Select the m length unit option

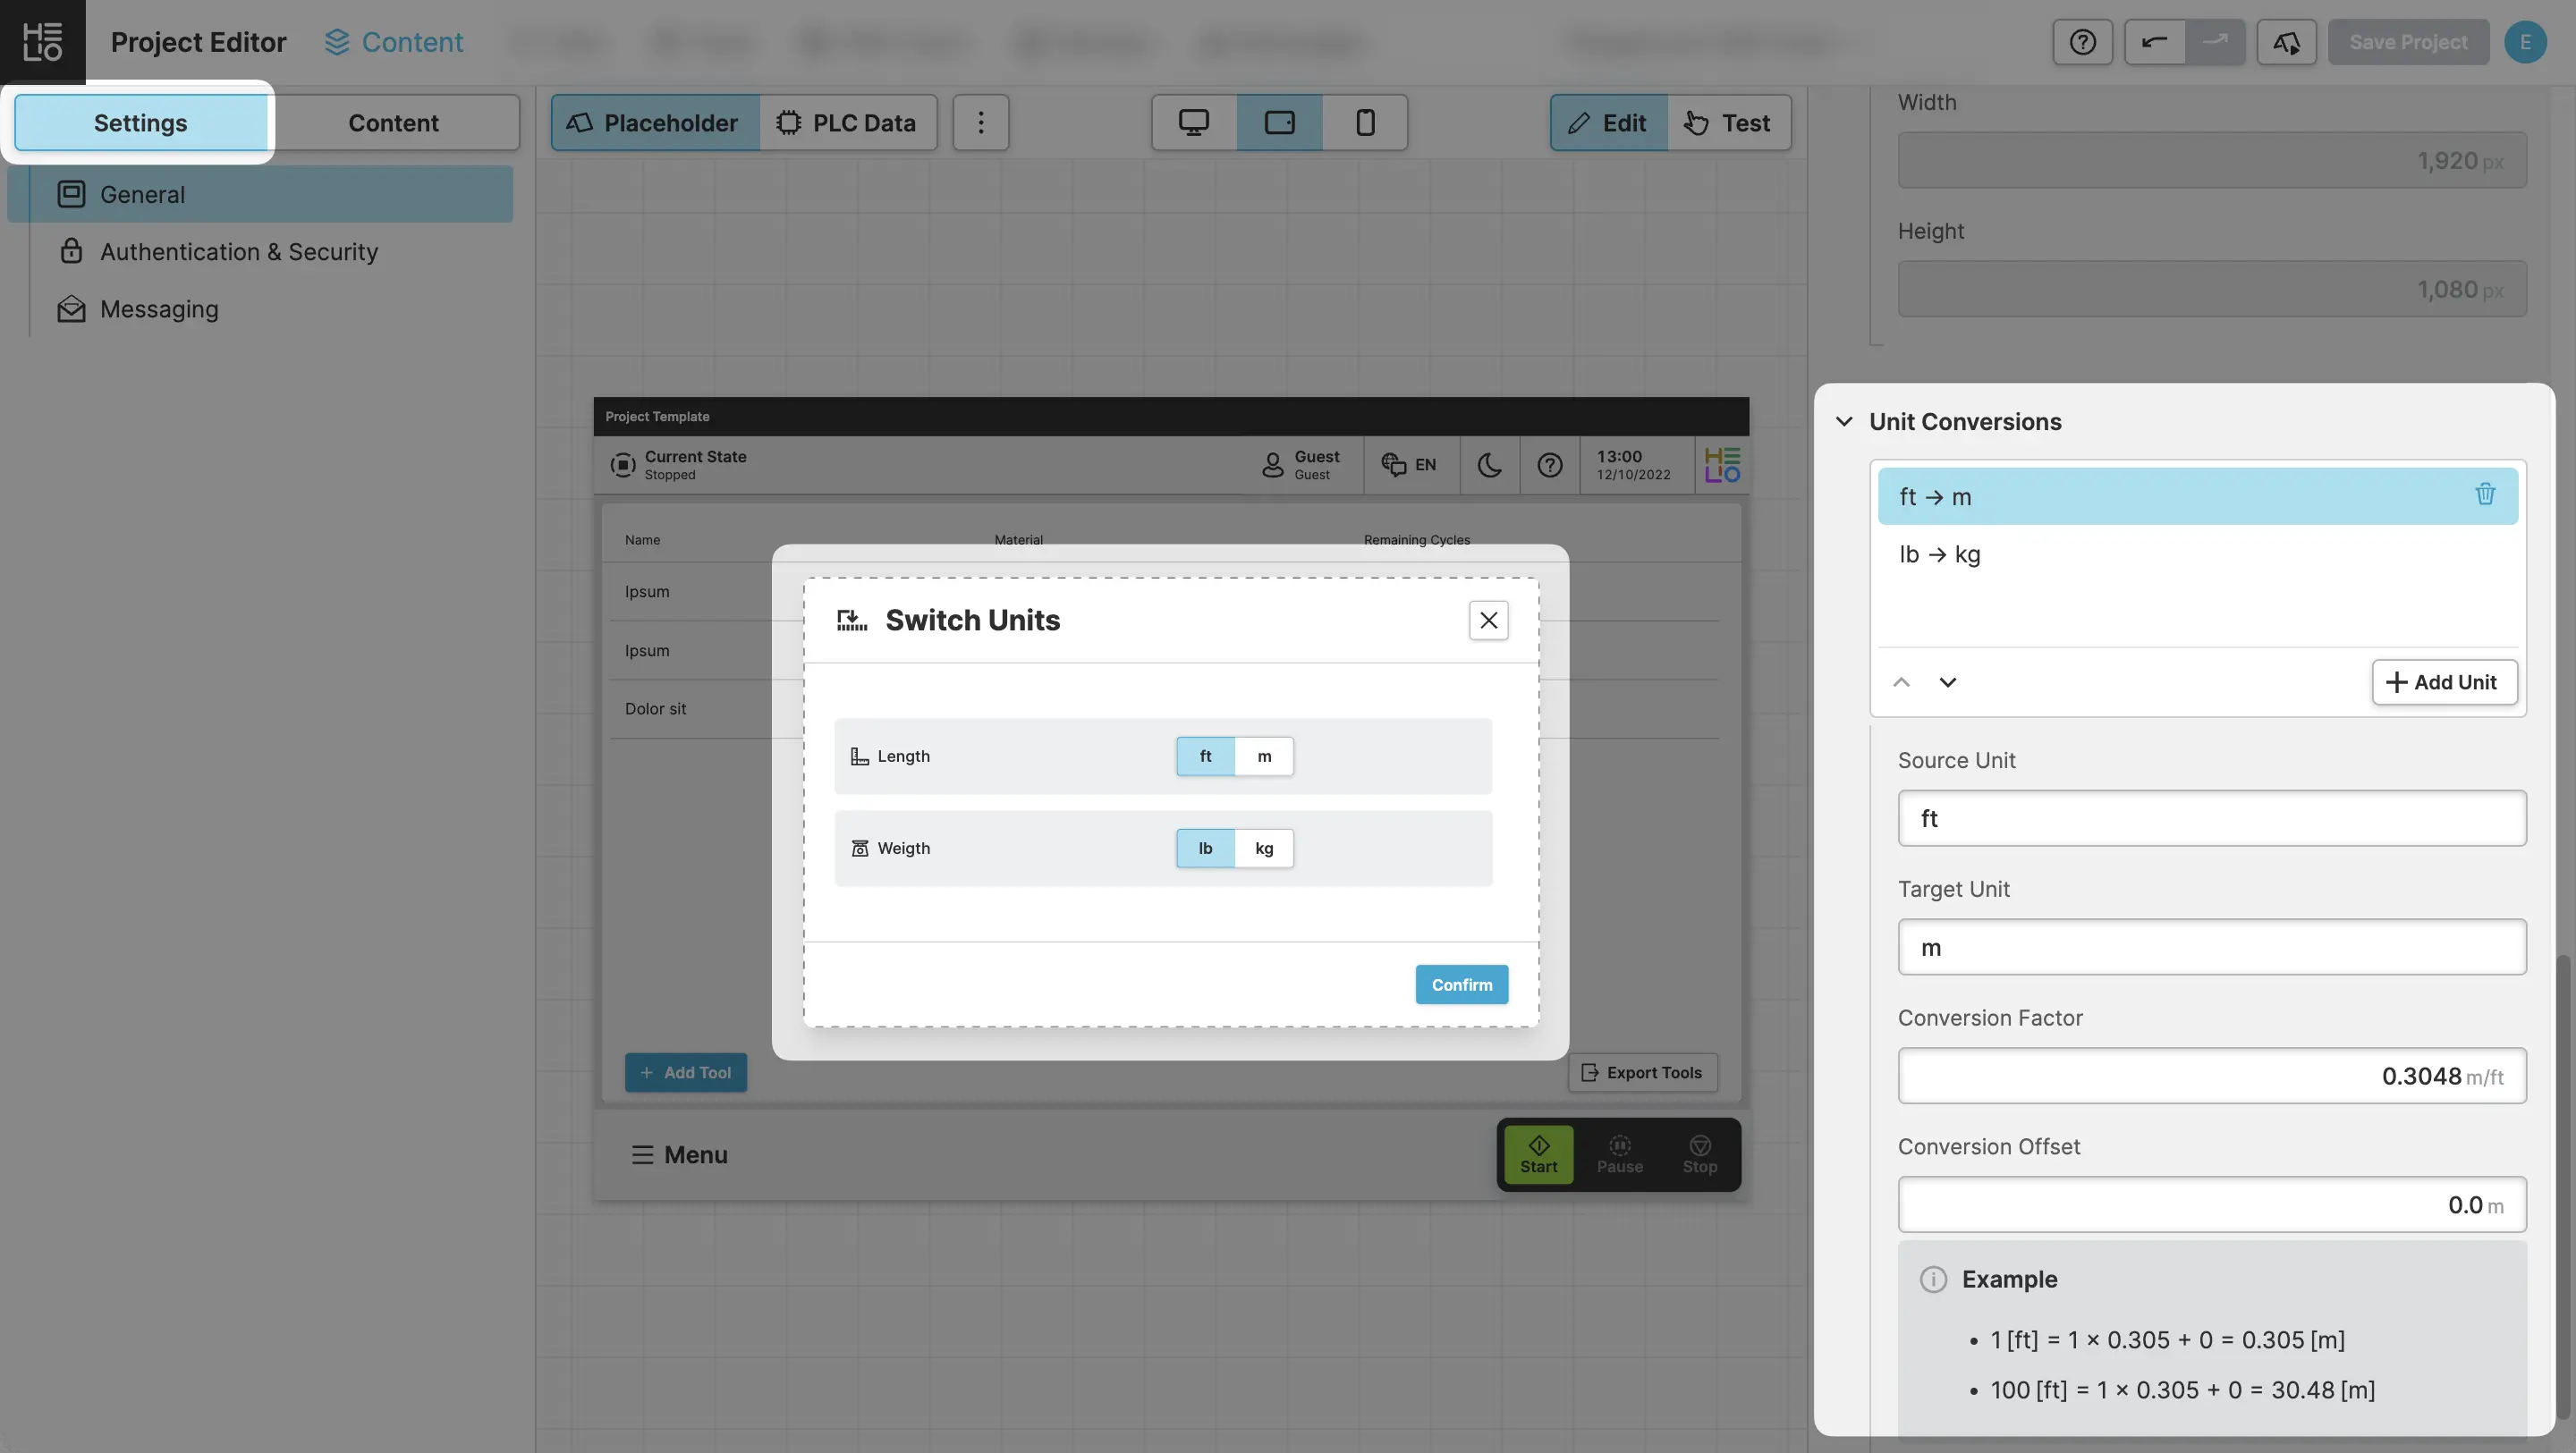(1264, 757)
